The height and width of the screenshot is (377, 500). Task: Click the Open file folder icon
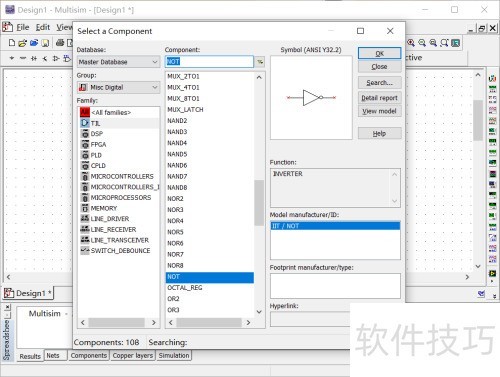(23, 43)
